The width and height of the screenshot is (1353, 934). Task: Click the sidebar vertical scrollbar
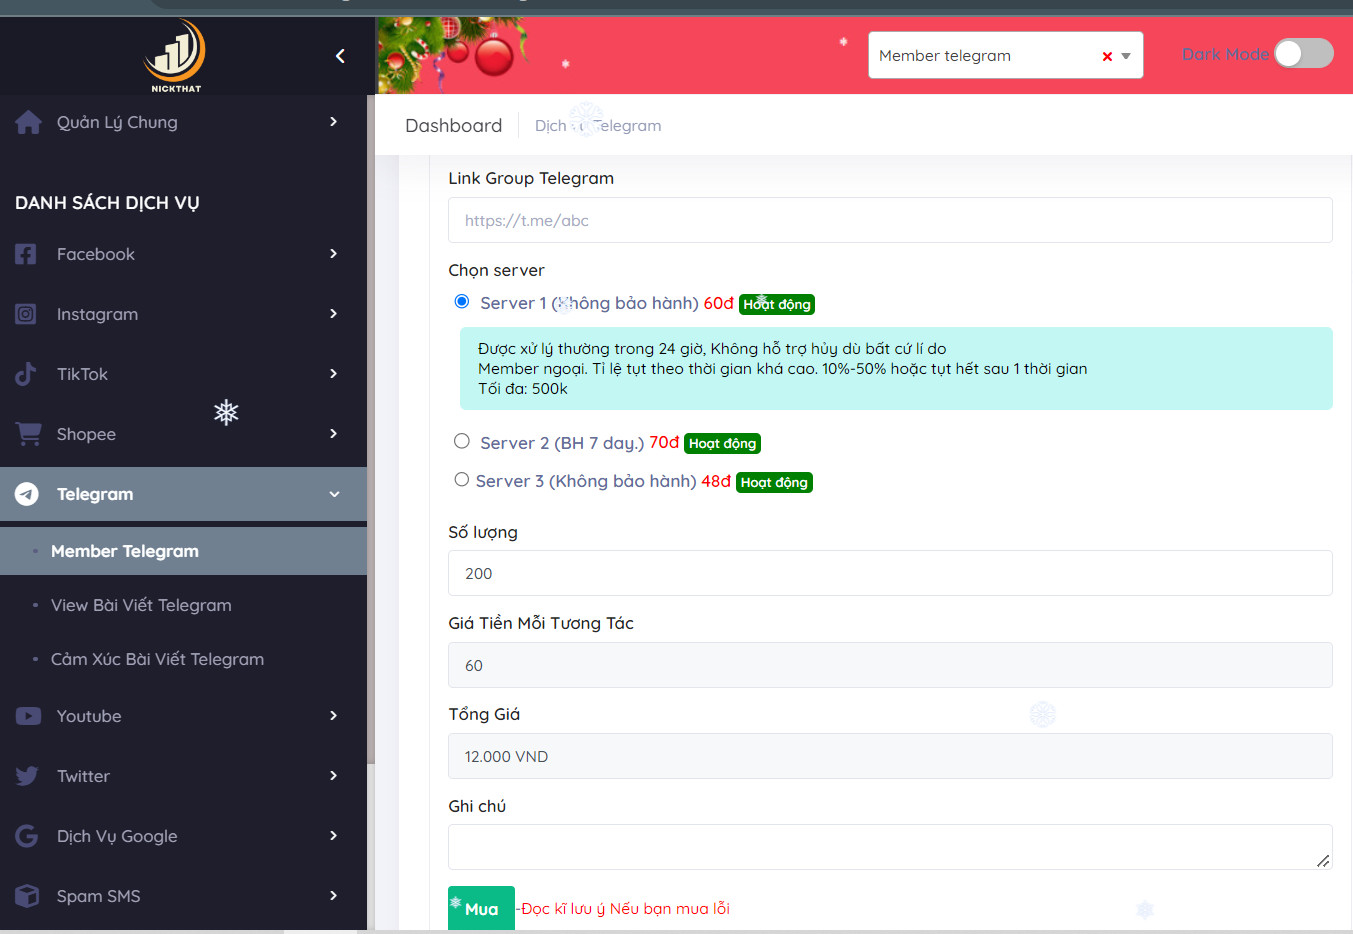pos(371,430)
